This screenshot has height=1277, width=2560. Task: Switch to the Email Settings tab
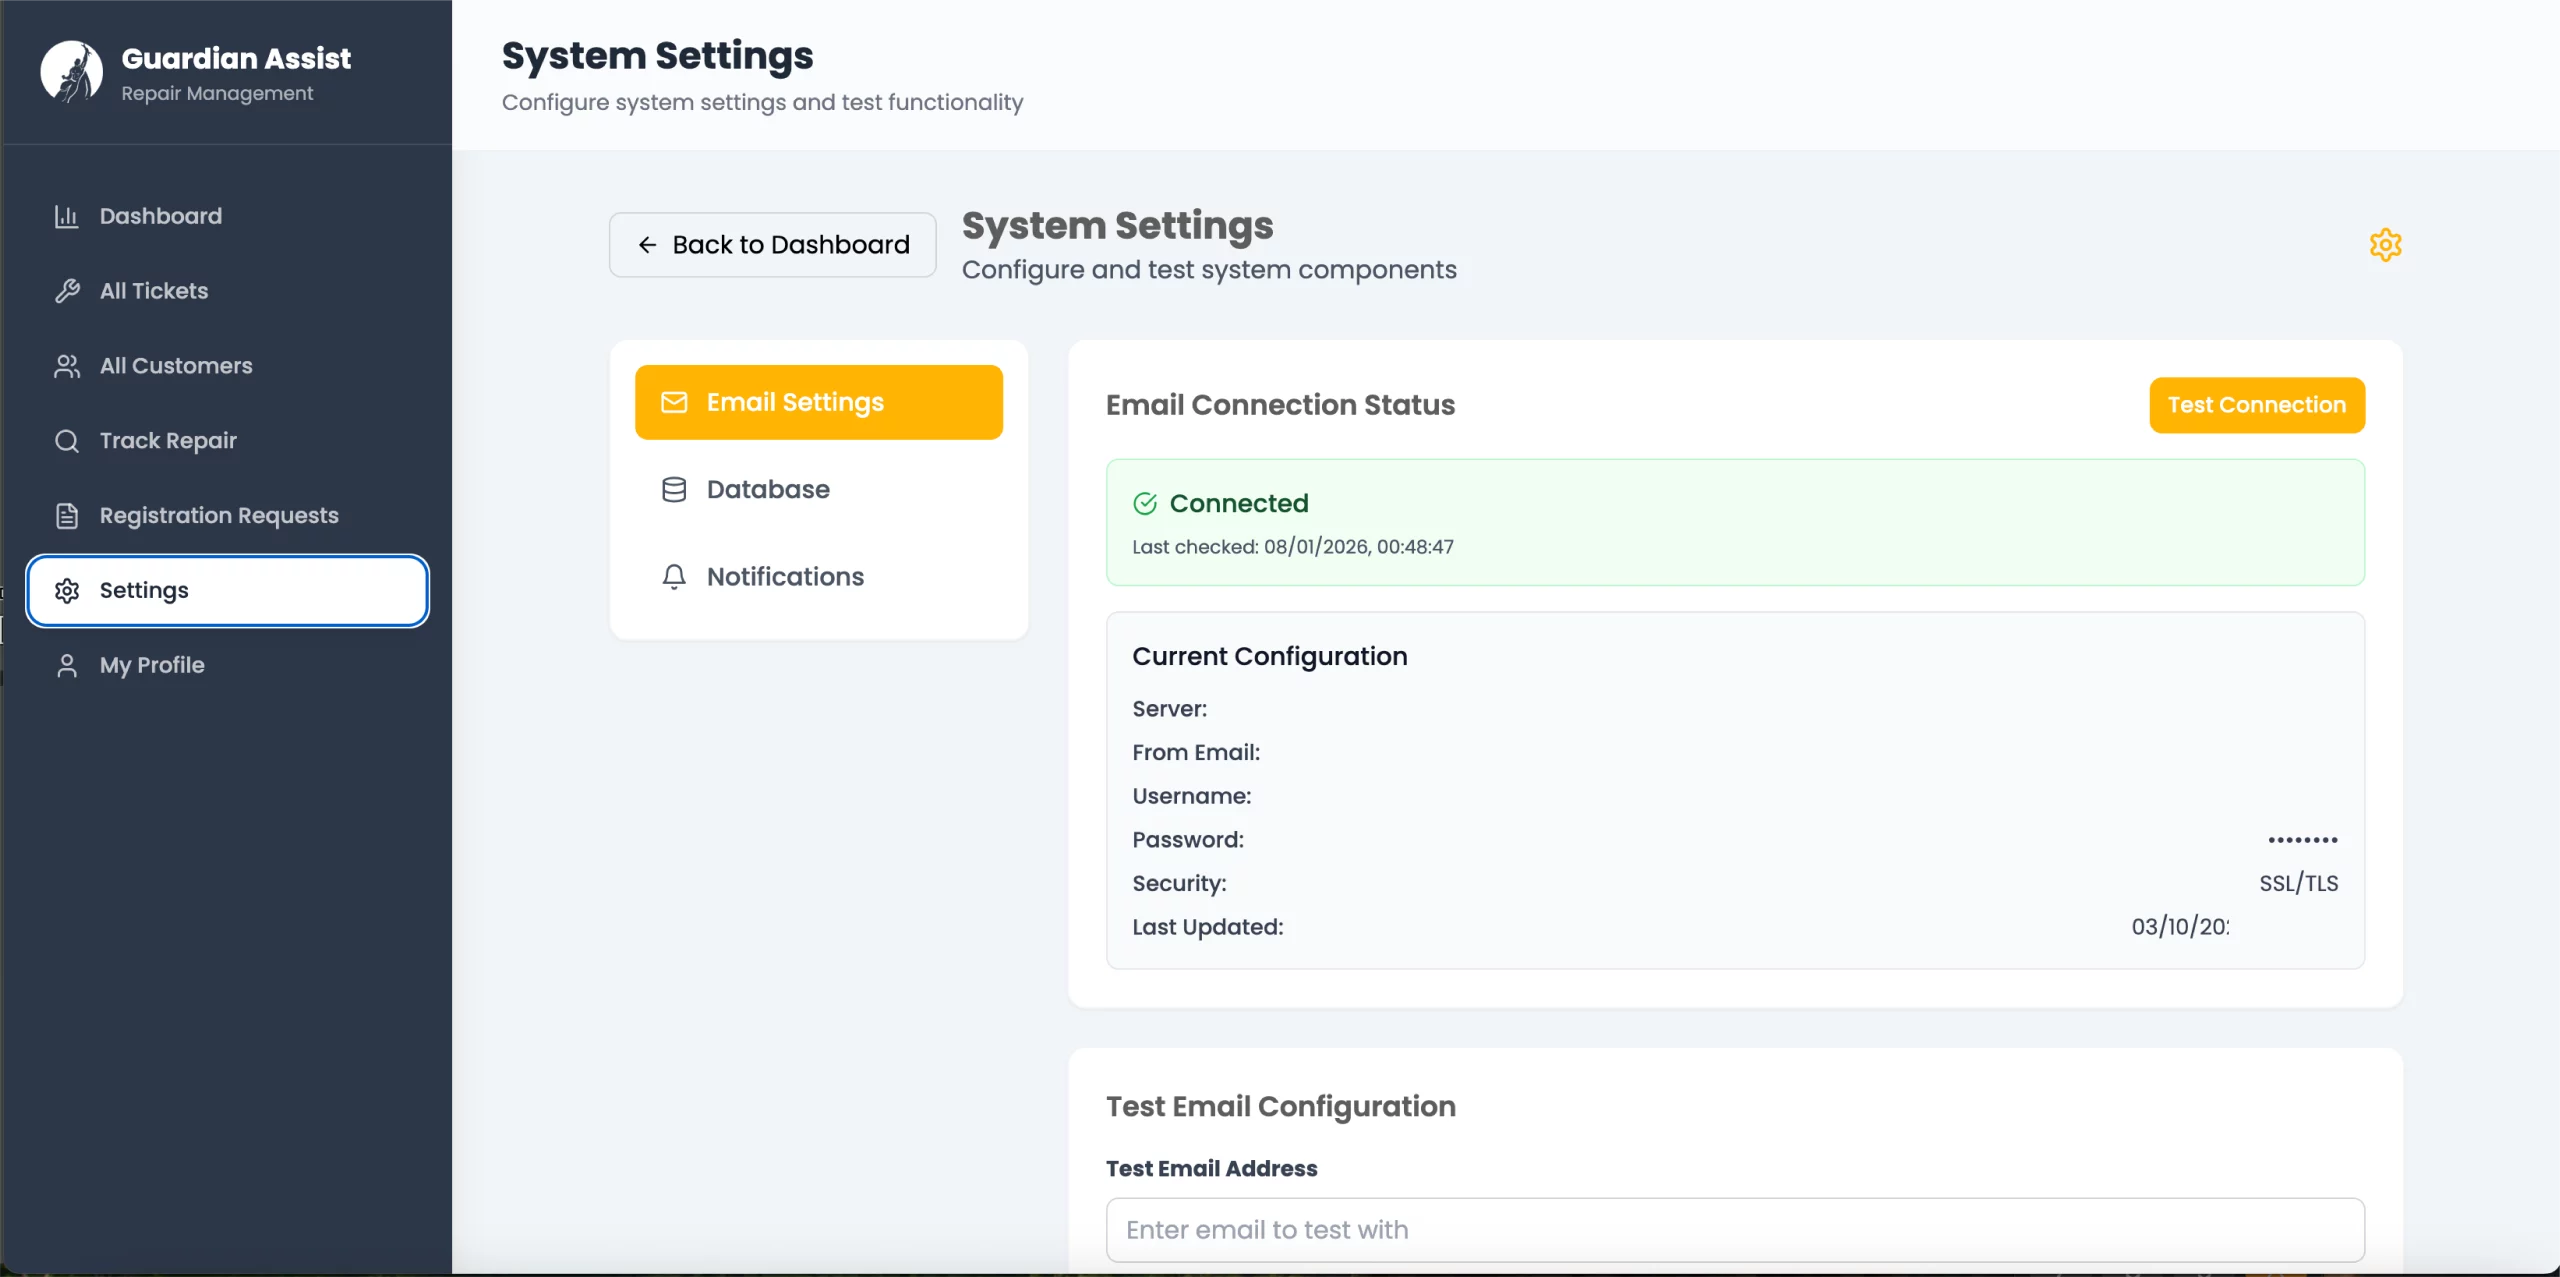(819, 402)
